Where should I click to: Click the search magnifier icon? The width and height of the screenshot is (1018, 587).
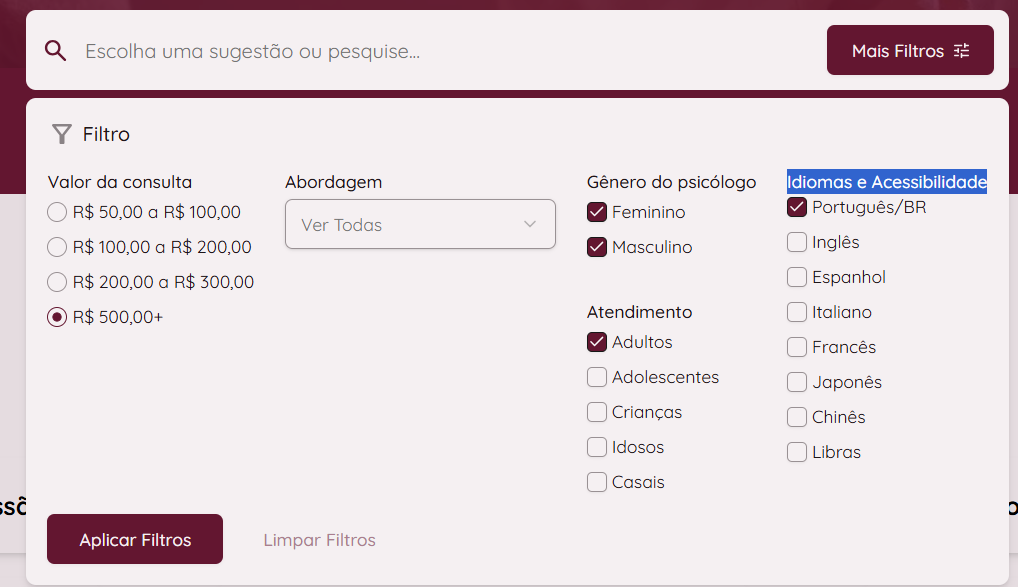point(56,51)
